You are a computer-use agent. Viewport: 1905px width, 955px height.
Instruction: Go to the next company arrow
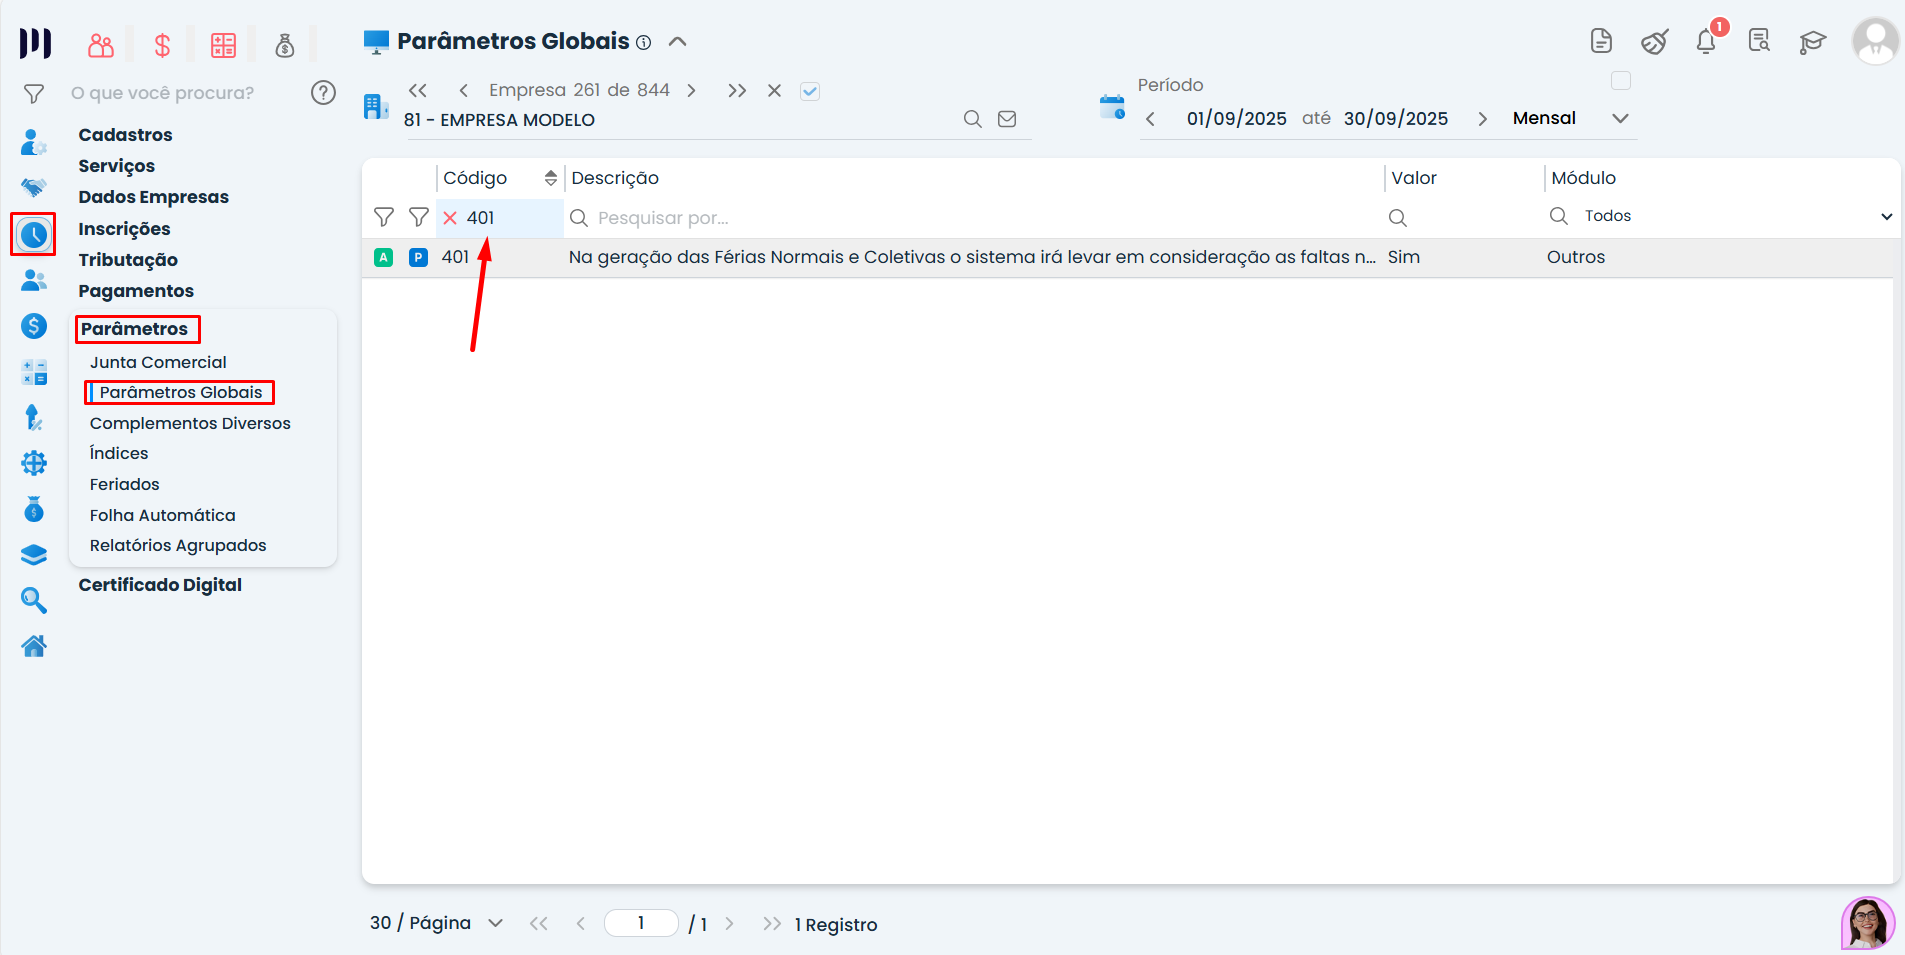[691, 91]
